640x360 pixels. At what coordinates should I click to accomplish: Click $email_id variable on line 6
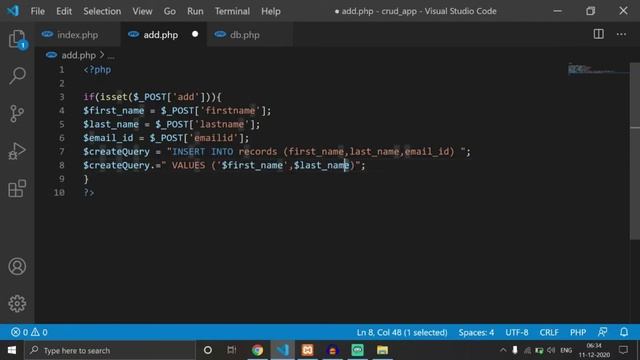click(108, 138)
